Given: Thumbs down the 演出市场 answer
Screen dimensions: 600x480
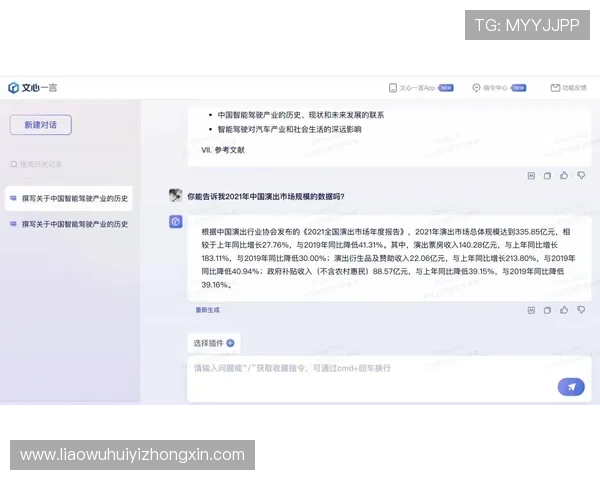Looking at the screenshot, I should pyautogui.click(x=581, y=310).
